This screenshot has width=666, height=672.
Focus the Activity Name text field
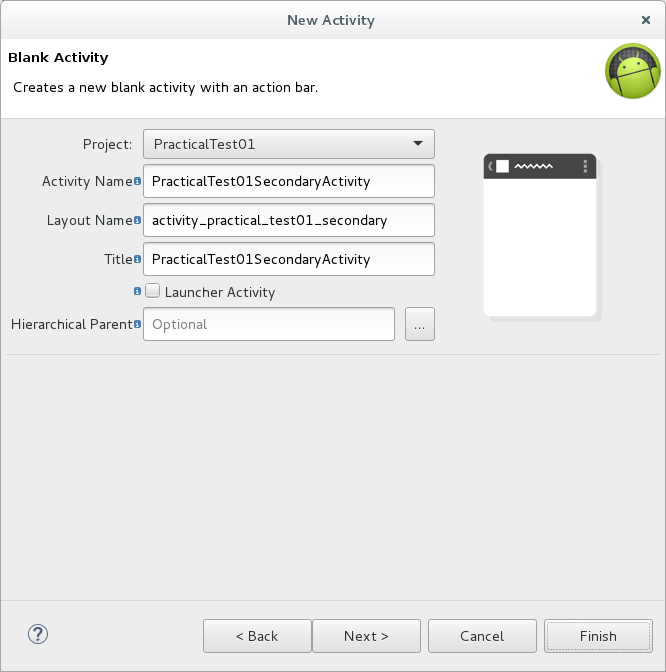pos(289,181)
